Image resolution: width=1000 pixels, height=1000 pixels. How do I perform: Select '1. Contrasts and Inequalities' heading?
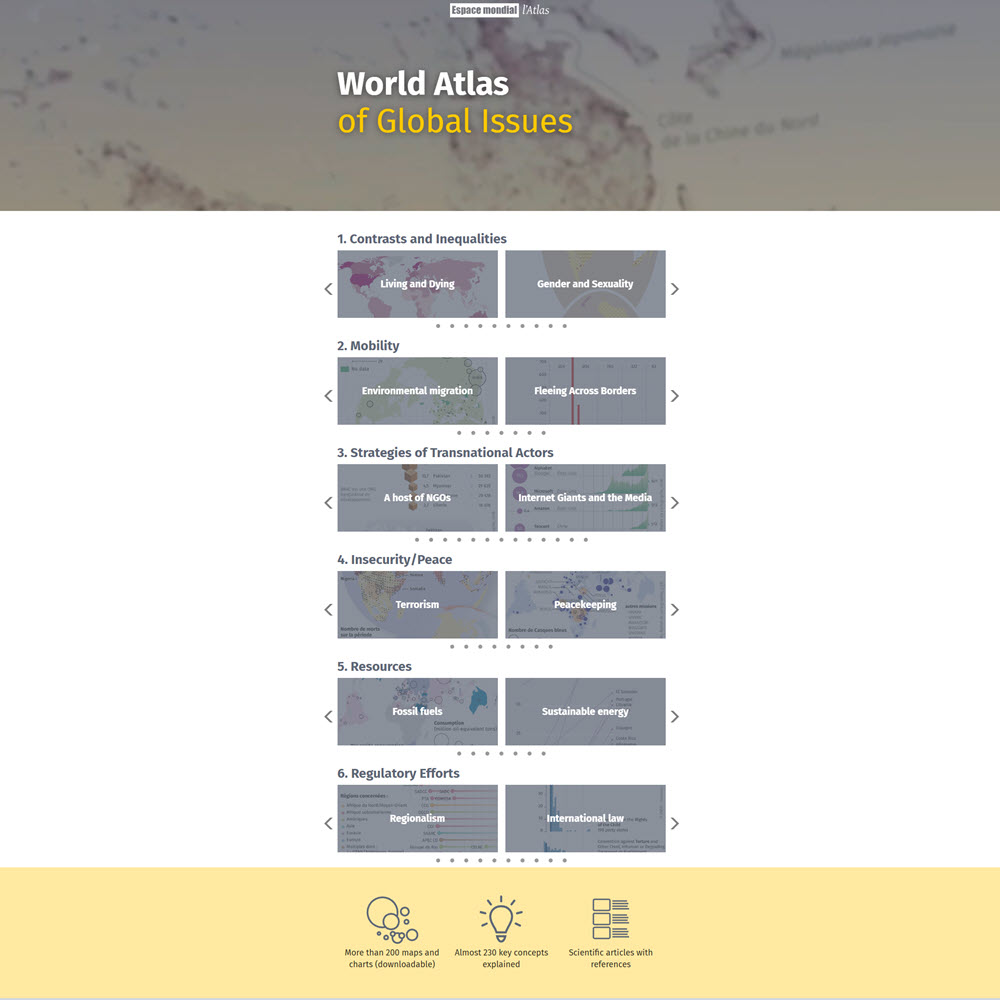(422, 239)
